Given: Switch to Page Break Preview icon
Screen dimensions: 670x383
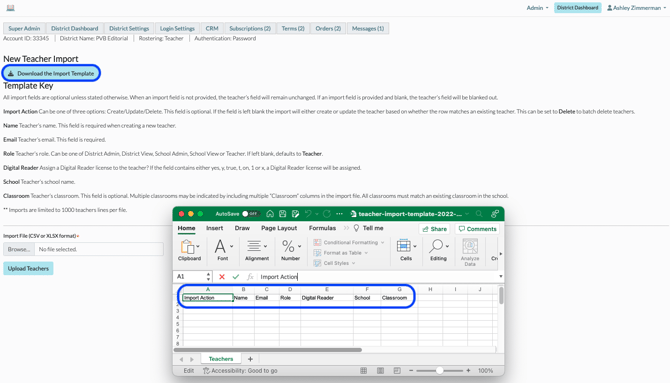Looking at the screenshot, I should [x=397, y=371].
